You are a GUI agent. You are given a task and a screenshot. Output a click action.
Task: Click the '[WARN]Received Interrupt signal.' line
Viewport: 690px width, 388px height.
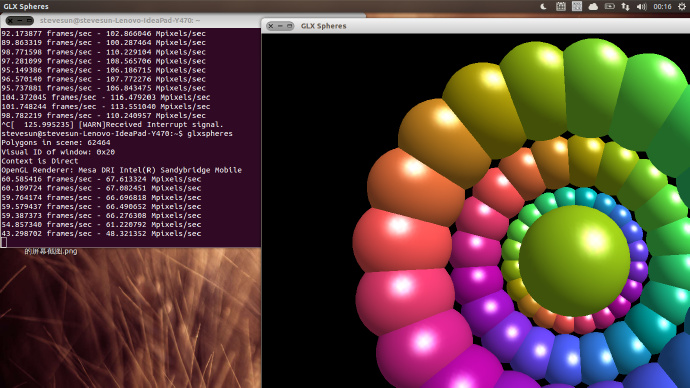pyautogui.click(x=112, y=124)
